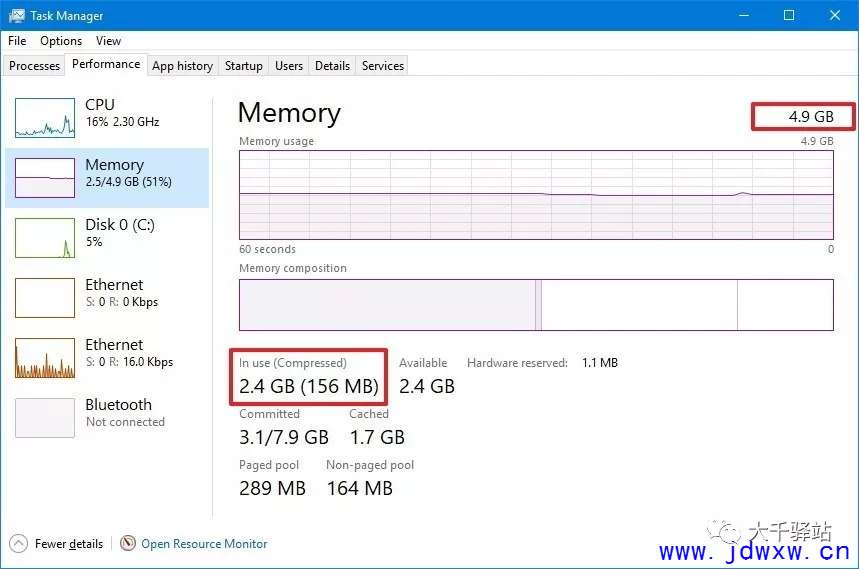Go to the Users tab

pyautogui.click(x=289, y=66)
